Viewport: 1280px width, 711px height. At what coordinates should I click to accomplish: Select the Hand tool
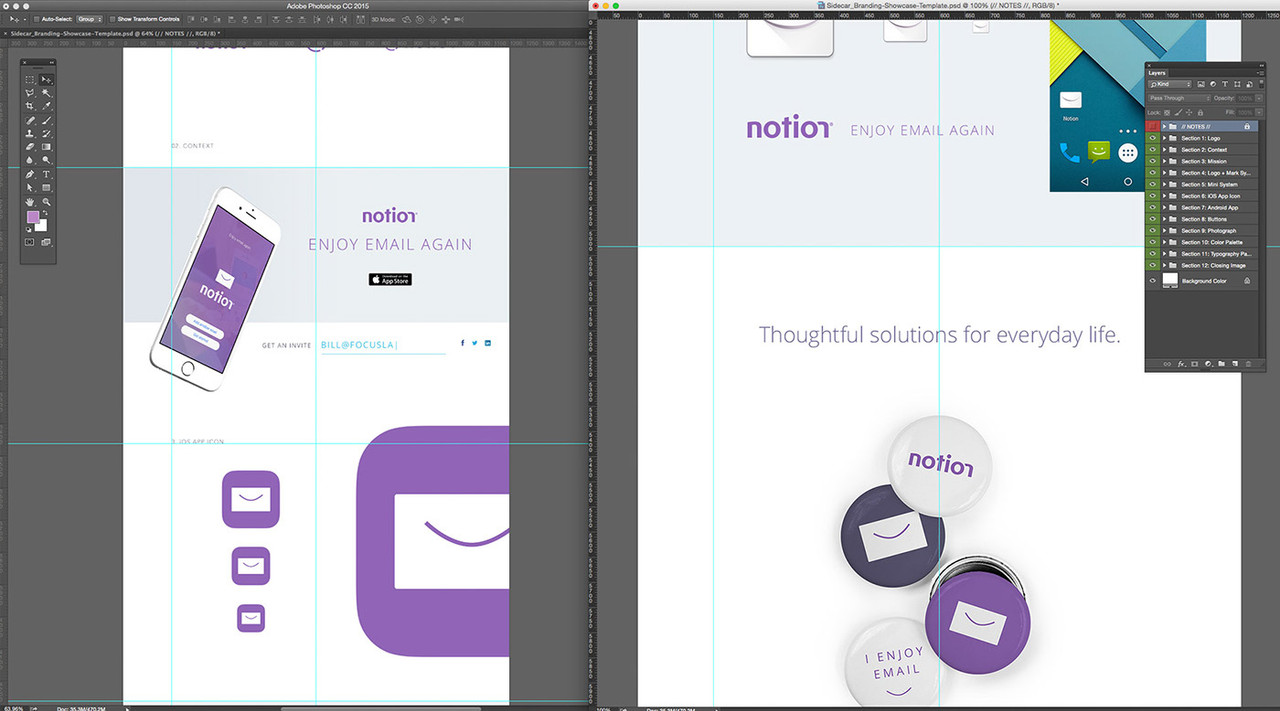tap(30, 201)
